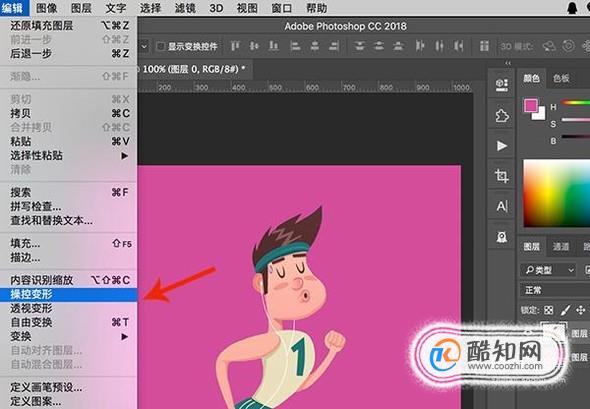Click the distribute left edges icon
Image resolution: width=590 pixels, height=409 pixels.
coord(420,46)
